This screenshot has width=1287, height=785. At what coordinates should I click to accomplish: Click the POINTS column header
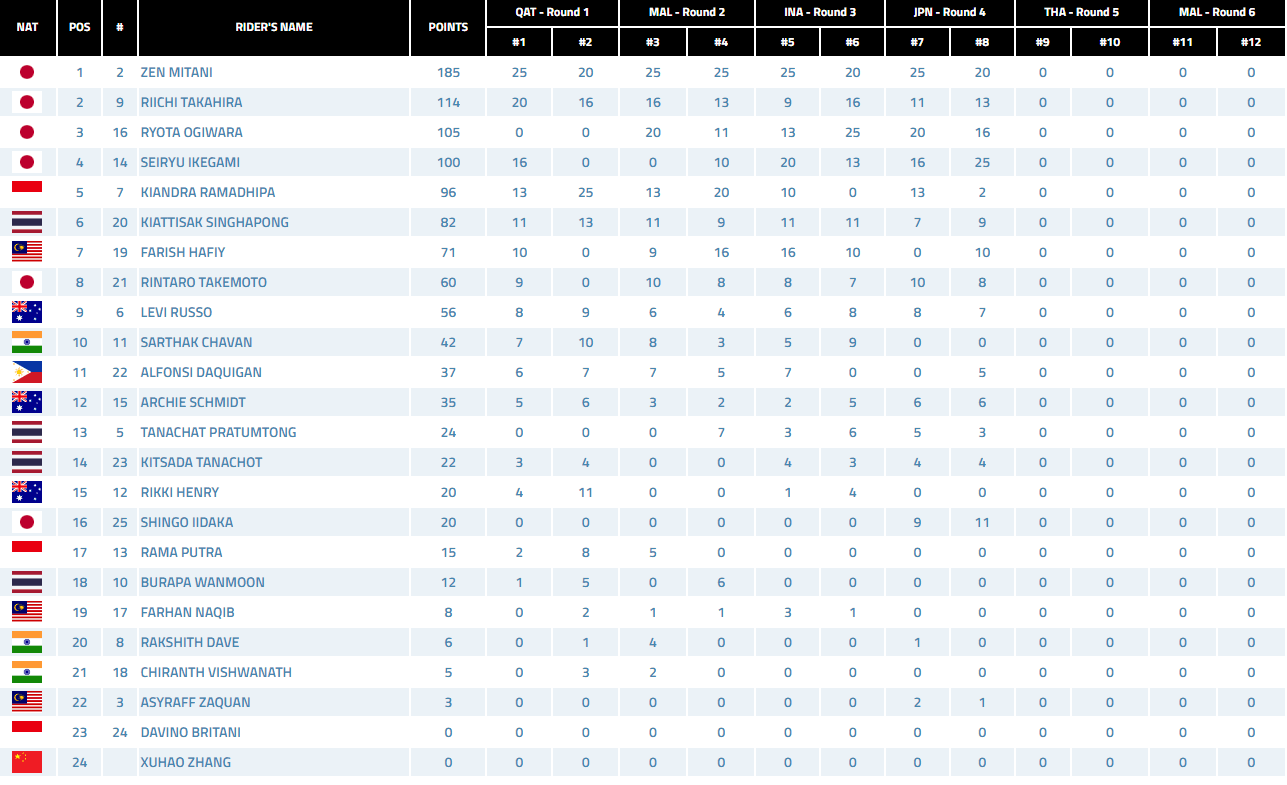[x=448, y=27]
